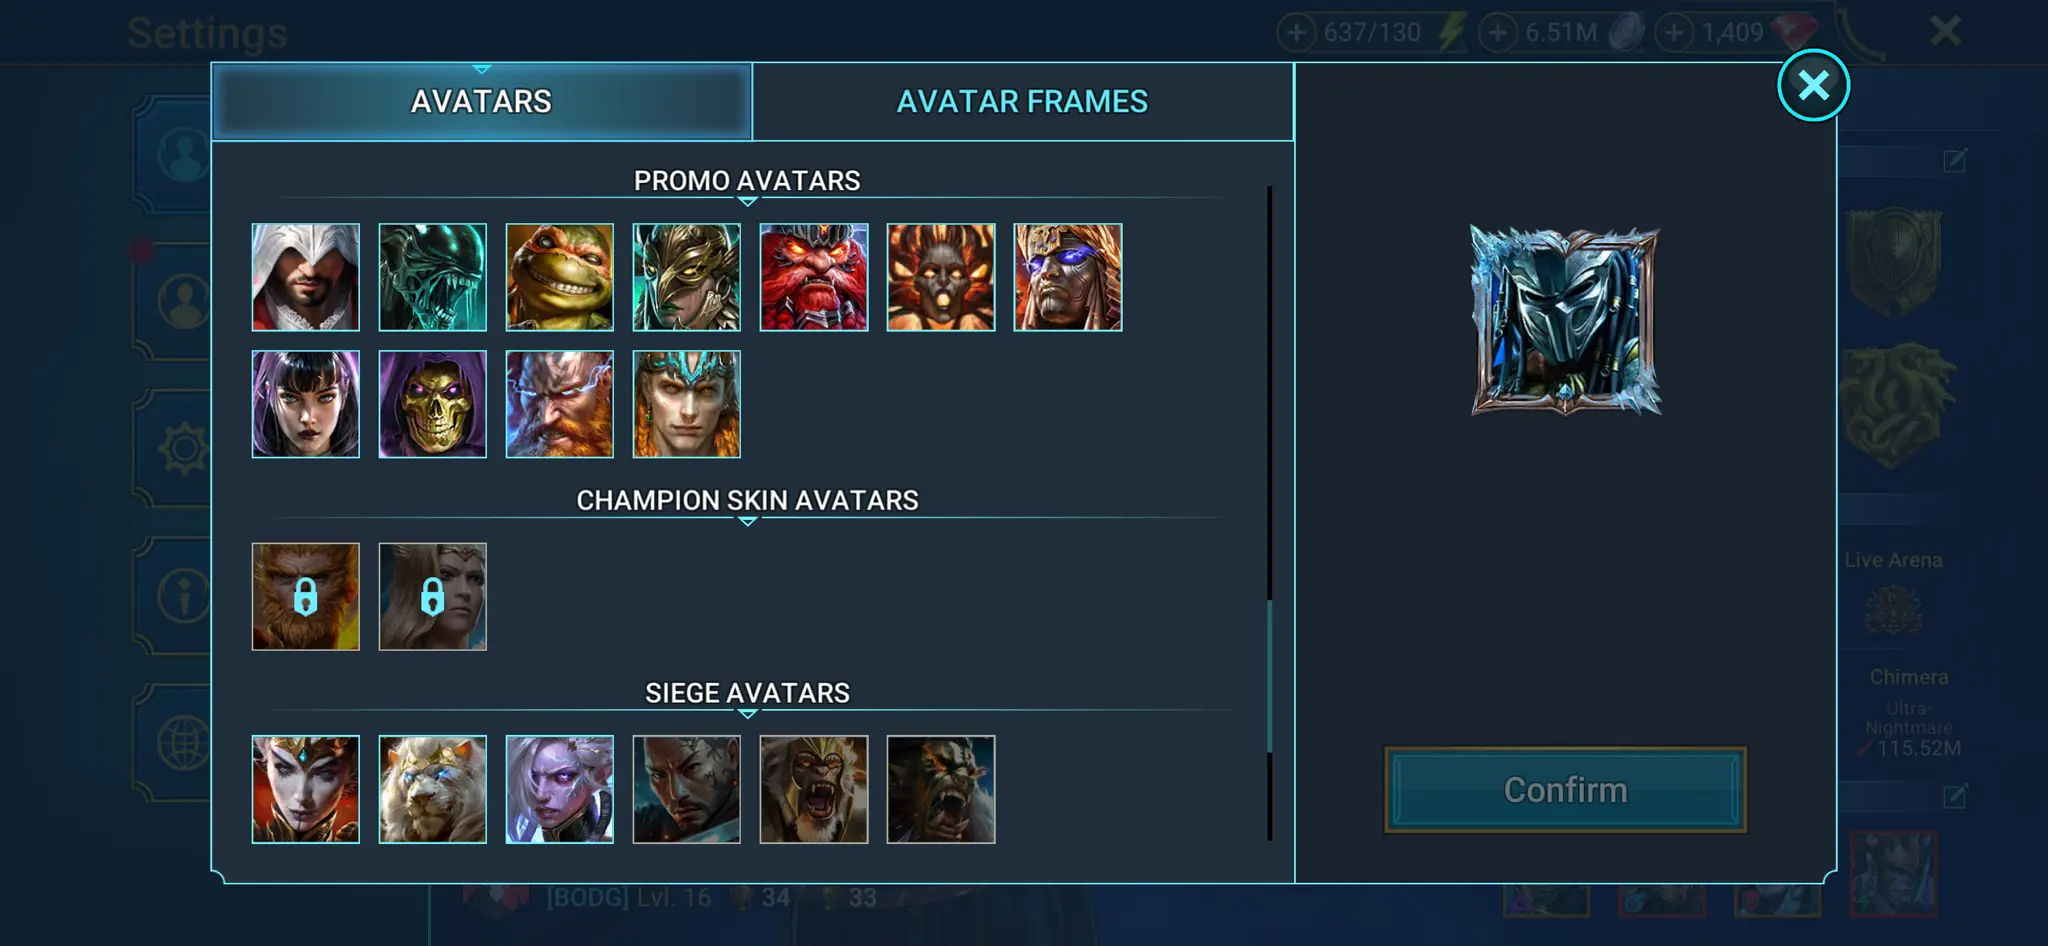This screenshot has width=2048, height=946.
Task: Open the Avatars tab
Action: (481, 101)
